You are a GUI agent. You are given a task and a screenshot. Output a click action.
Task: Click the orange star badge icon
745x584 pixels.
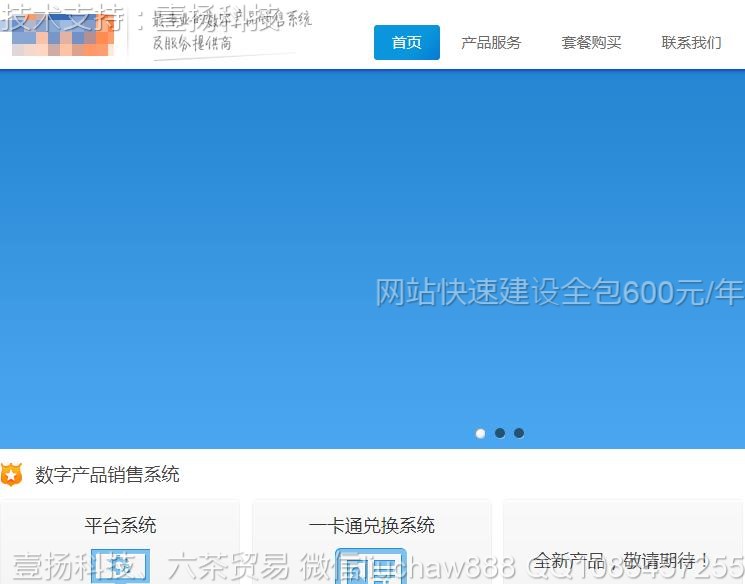(x=11, y=475)
